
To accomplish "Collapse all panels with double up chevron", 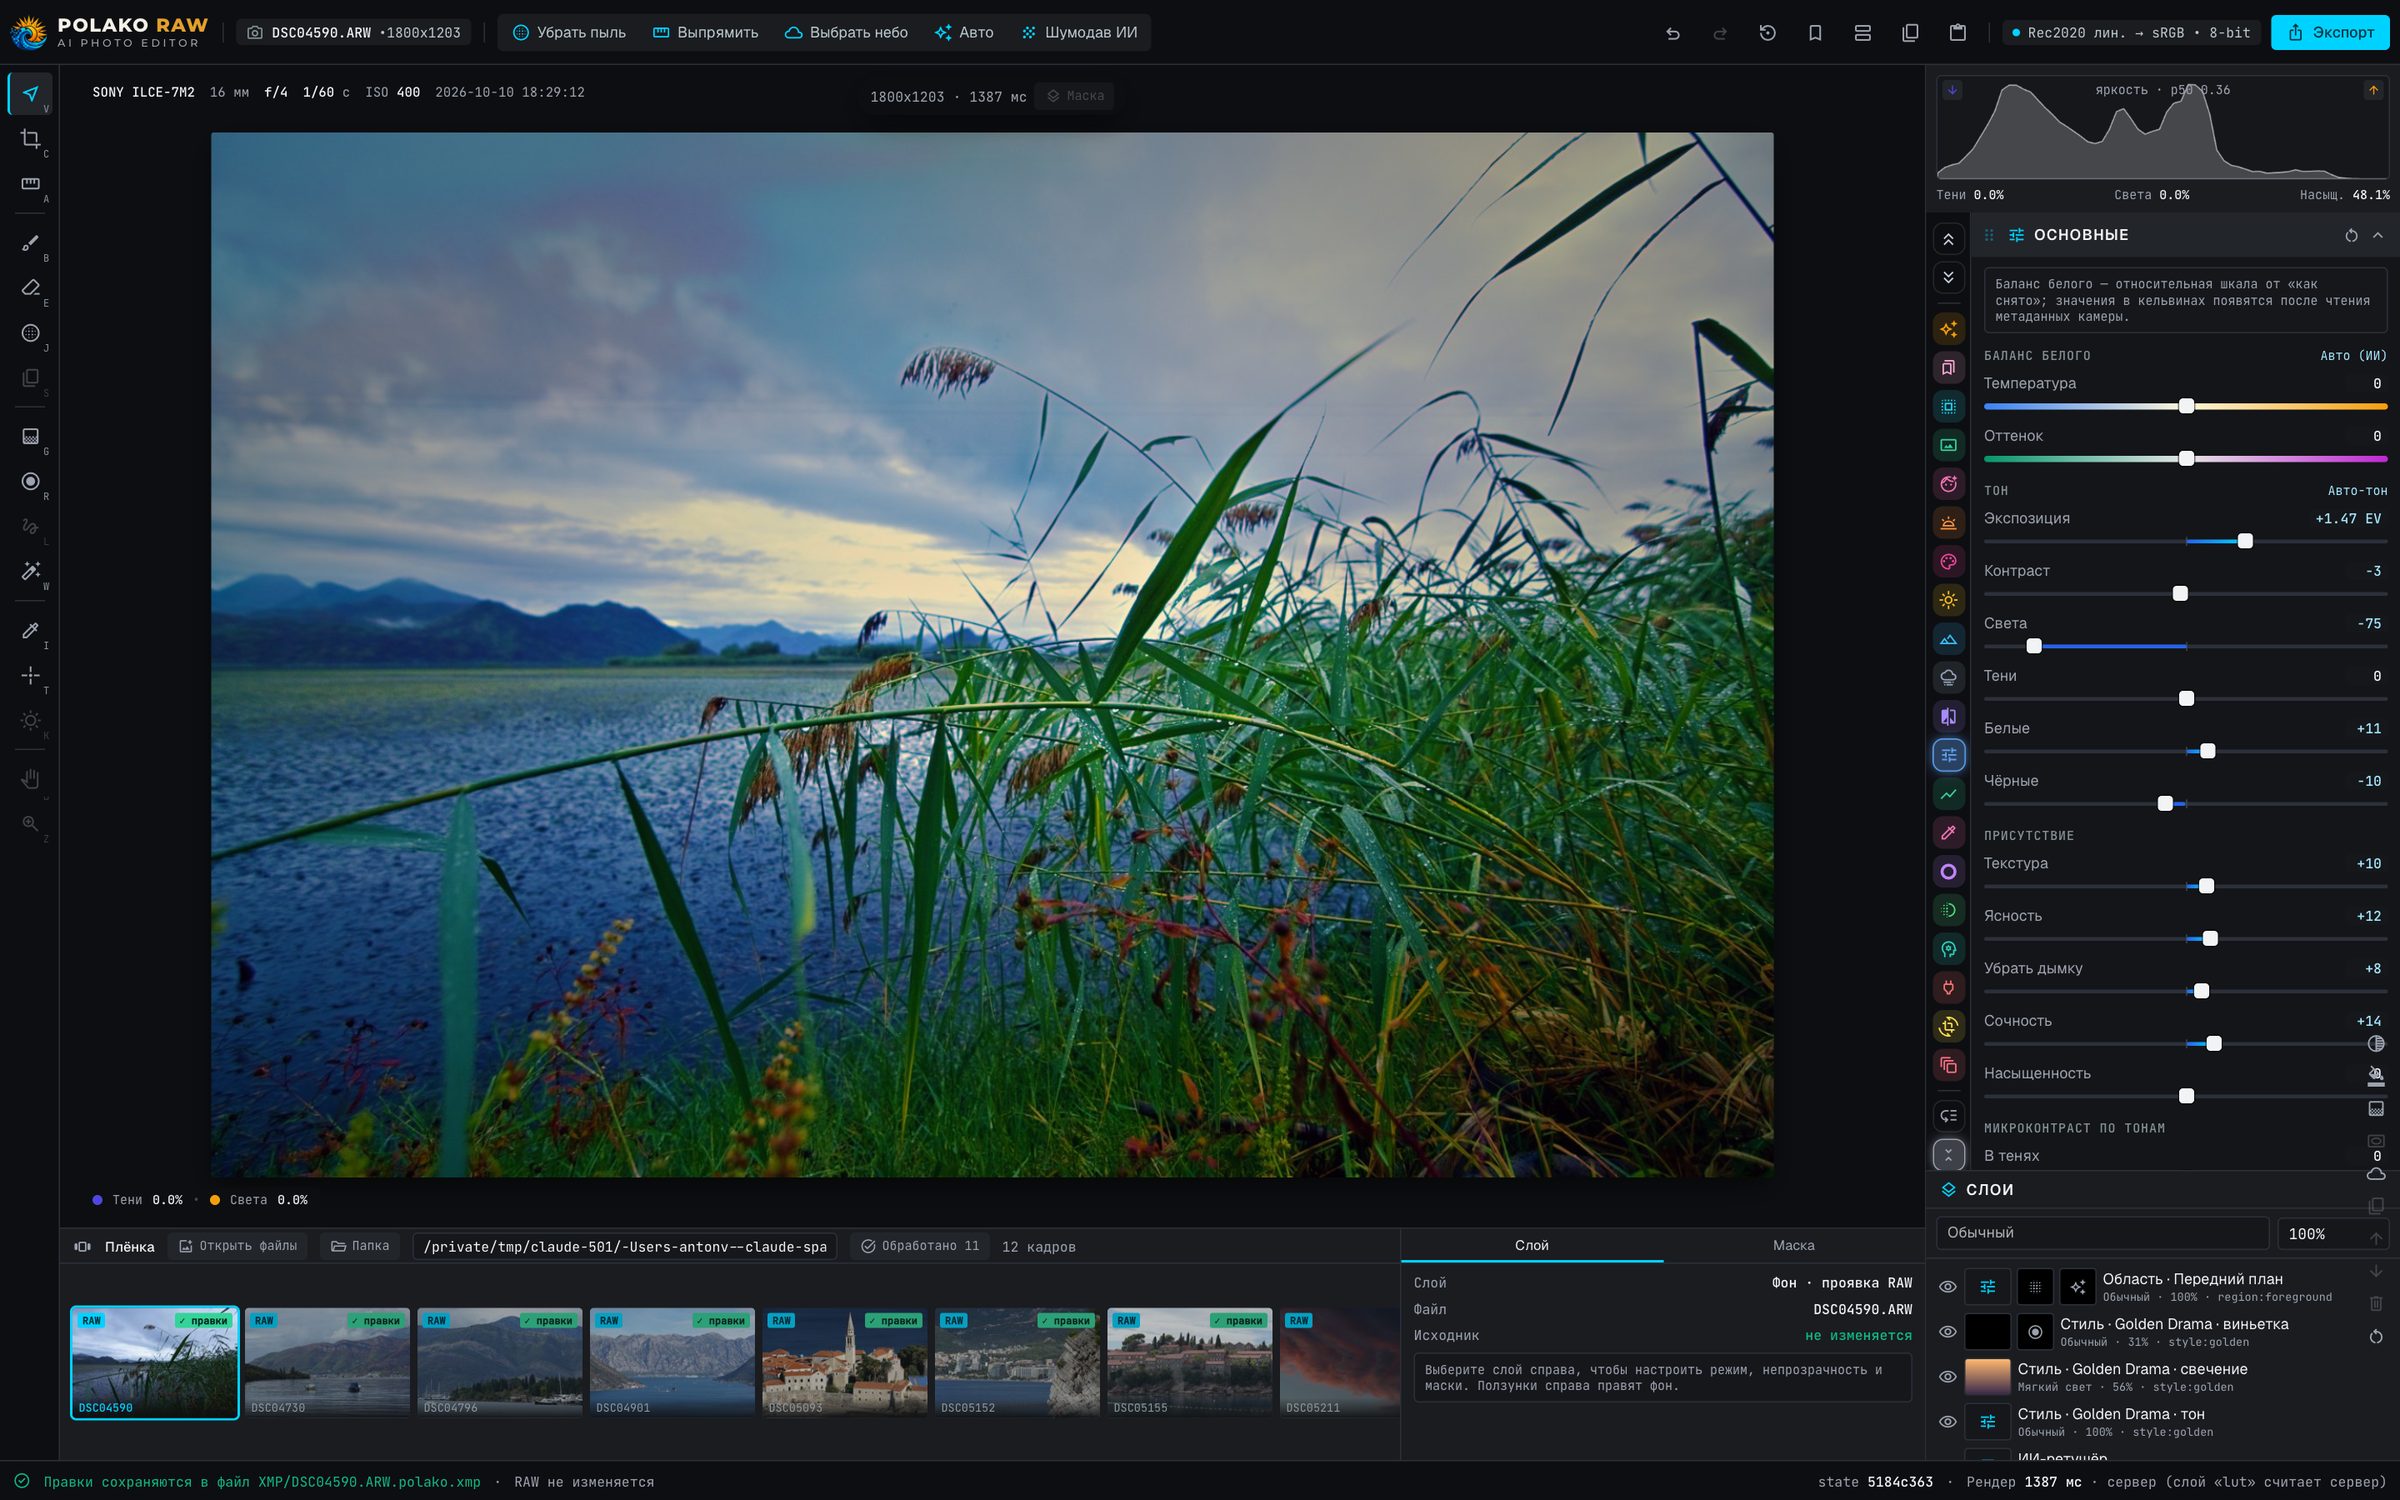I will point(1948,239).
